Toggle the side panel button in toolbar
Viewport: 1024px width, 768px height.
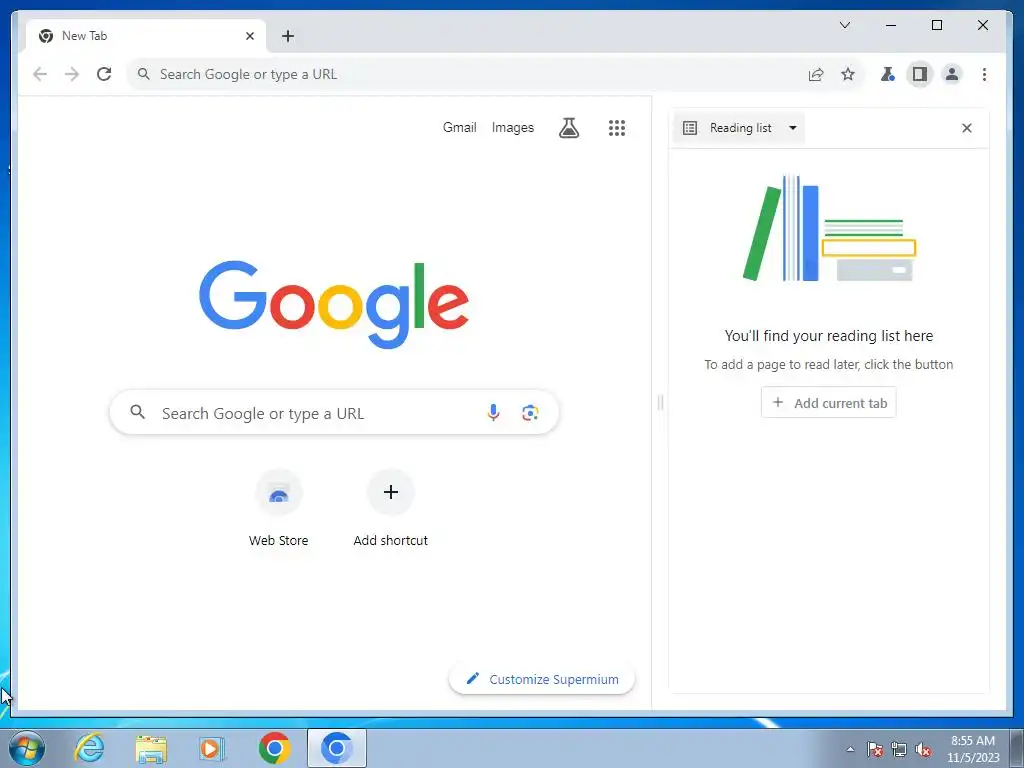(920, 74)
